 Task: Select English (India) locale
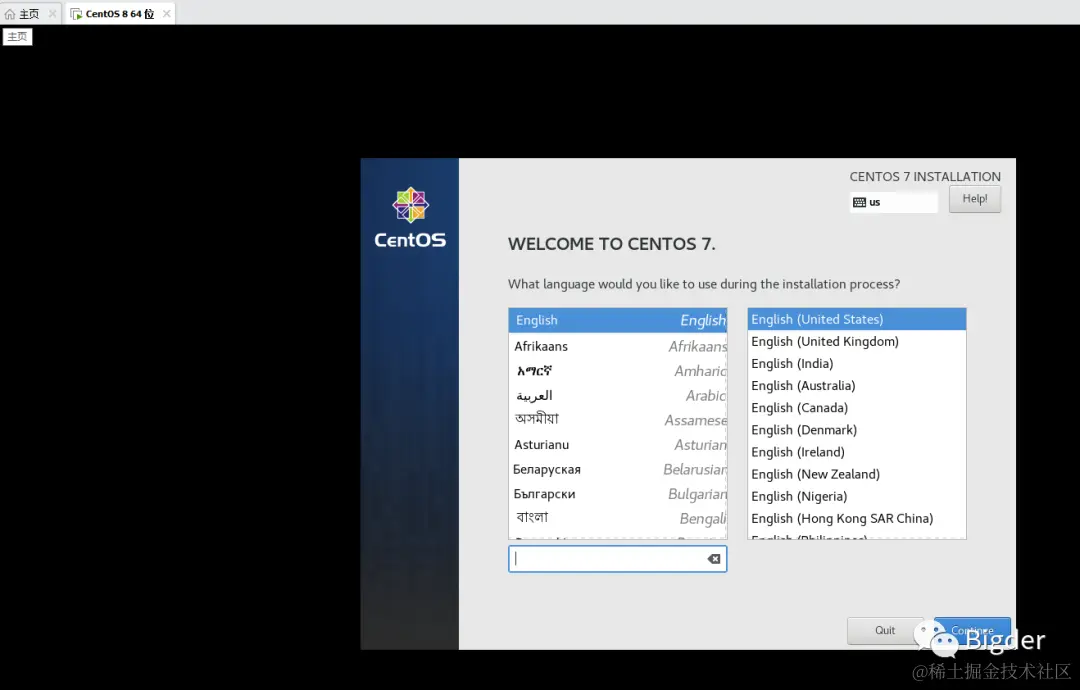pyautogui.click(x=857, y=363)
